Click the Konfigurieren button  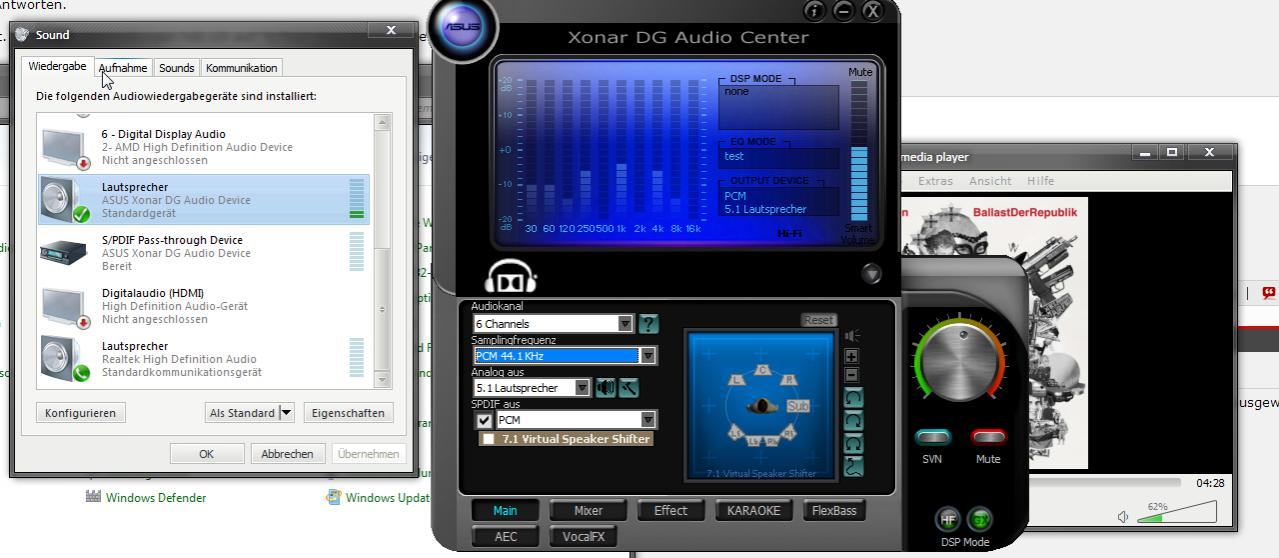click(80, 412)
